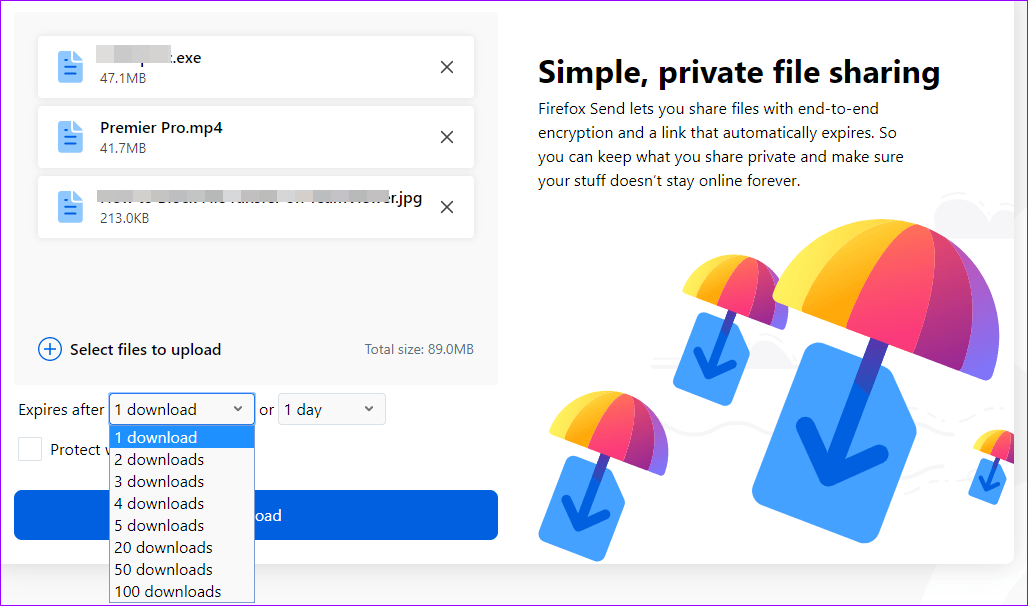Choose 100 downloads option
The width and height of the screenshot is (1028, 606).
click(182, 592)
